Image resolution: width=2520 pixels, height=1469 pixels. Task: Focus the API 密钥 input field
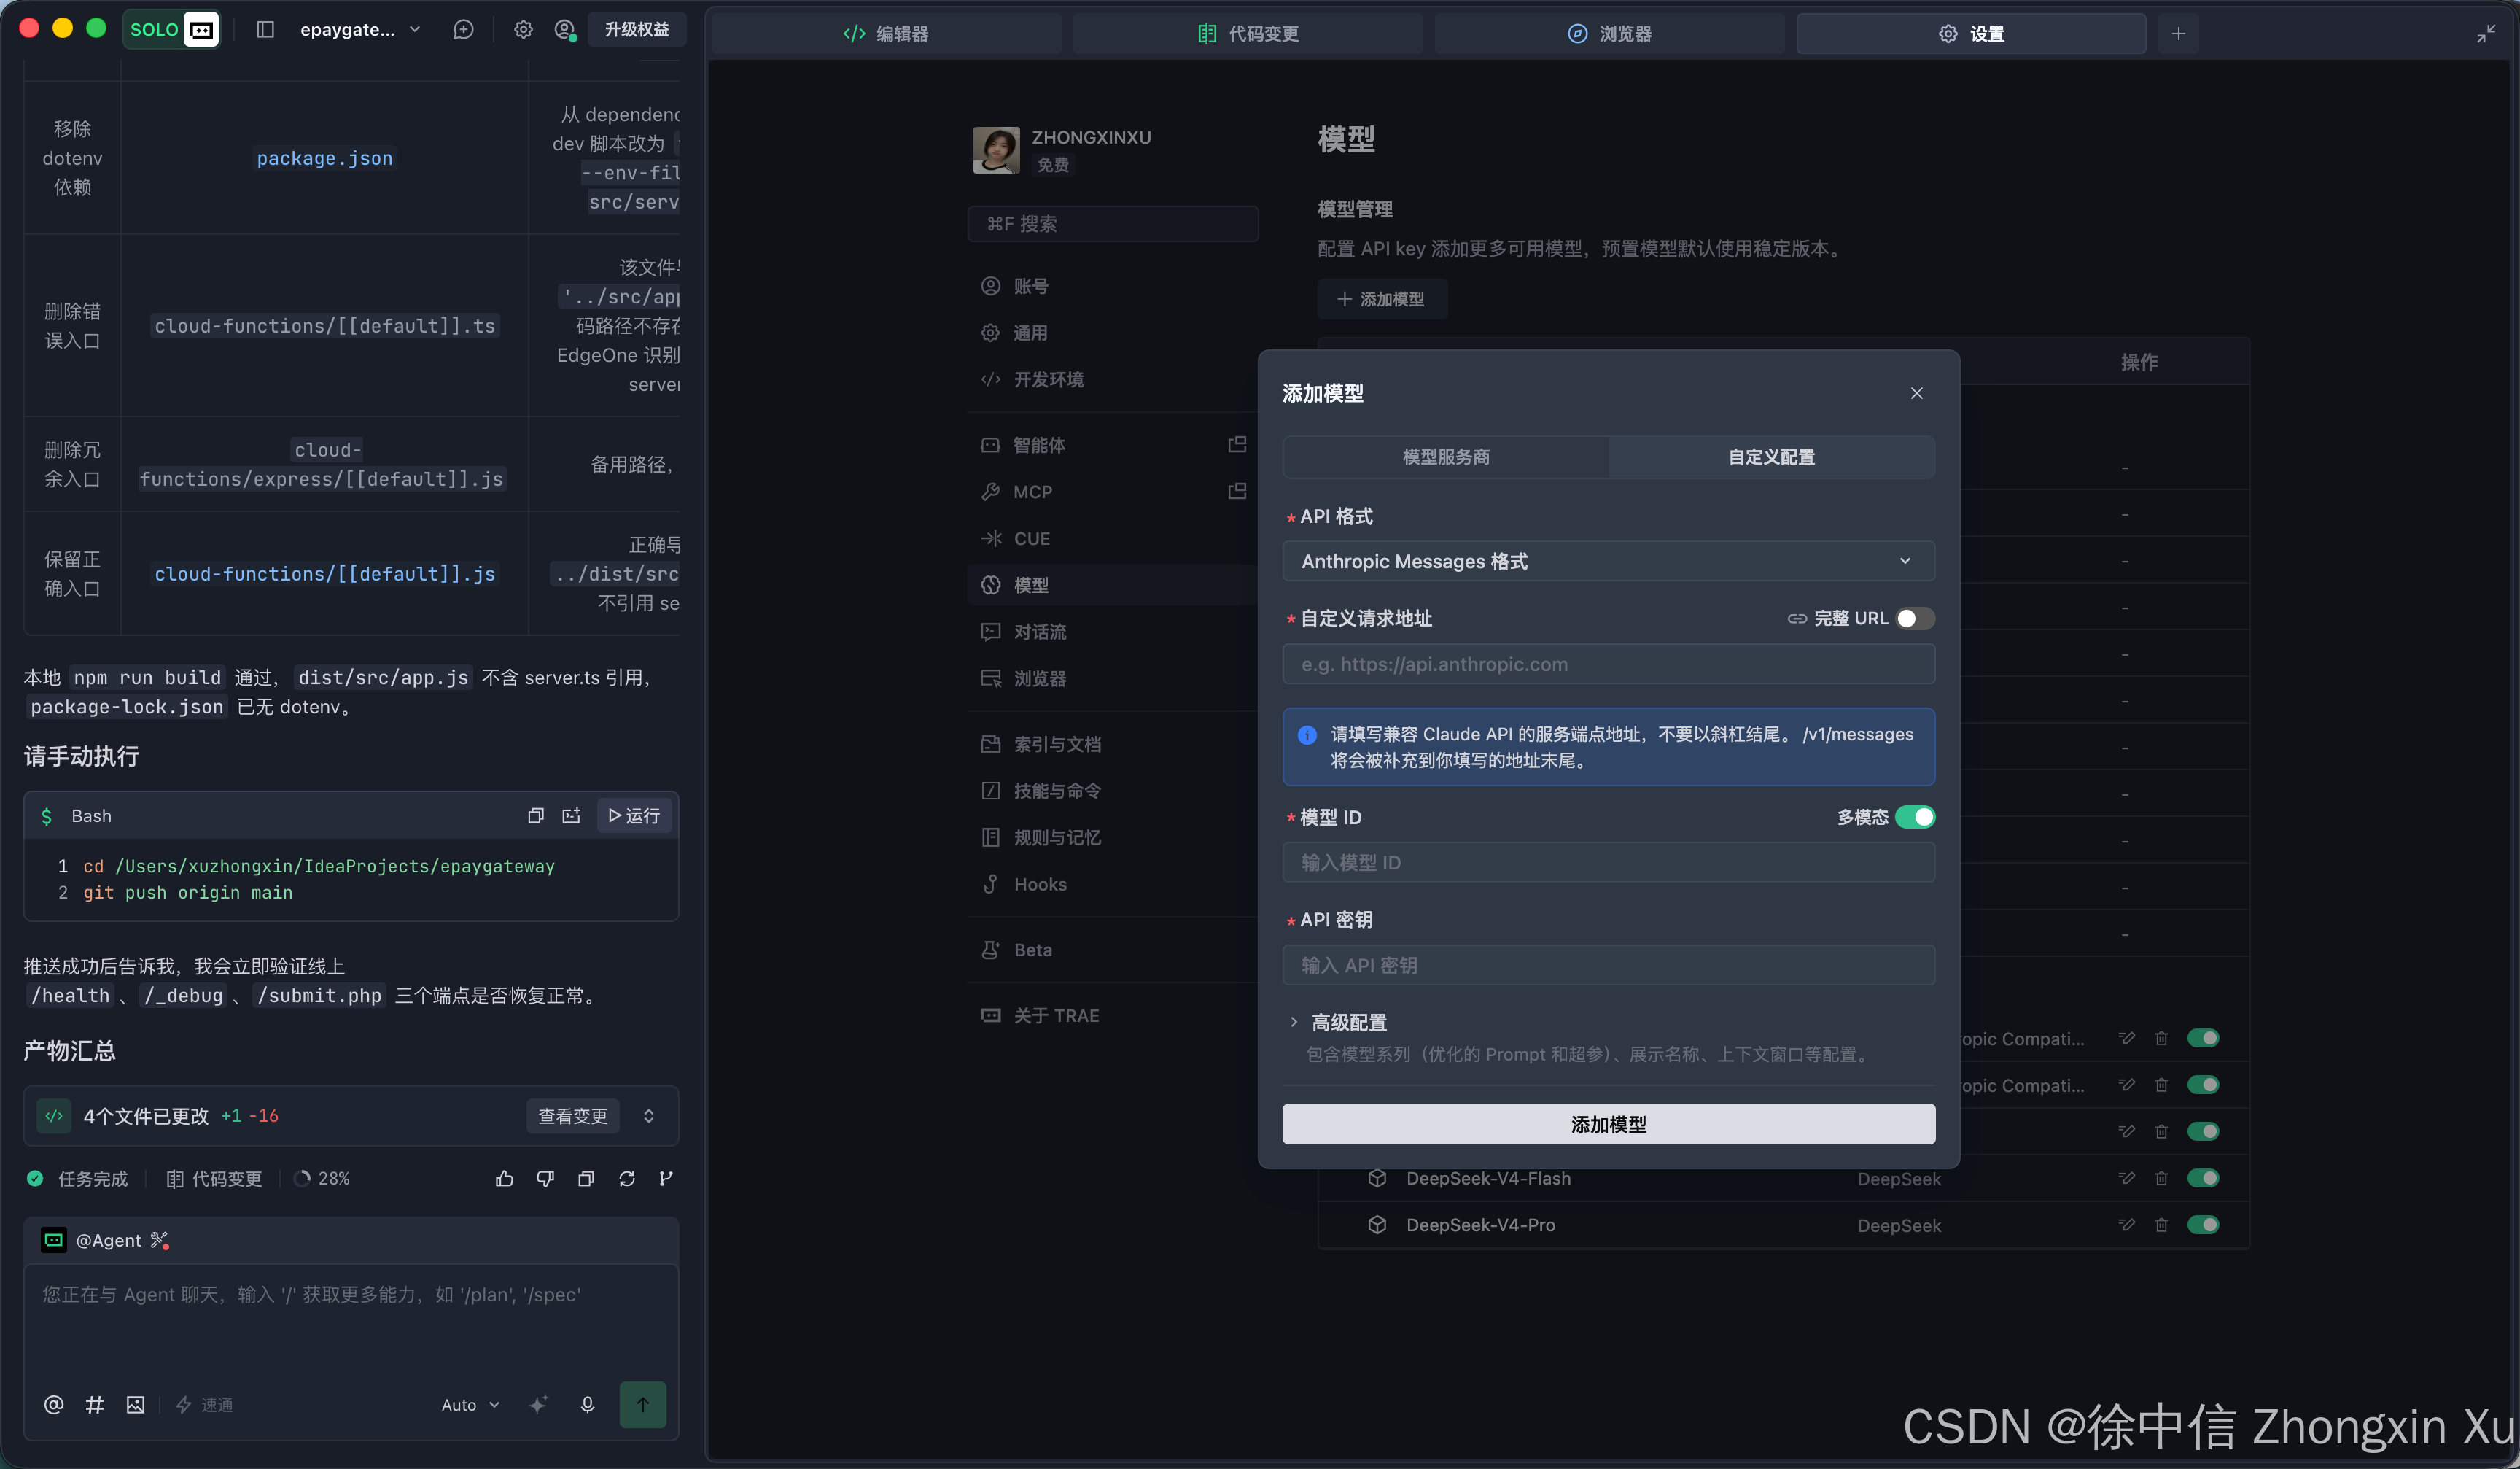pos(1608,965)
